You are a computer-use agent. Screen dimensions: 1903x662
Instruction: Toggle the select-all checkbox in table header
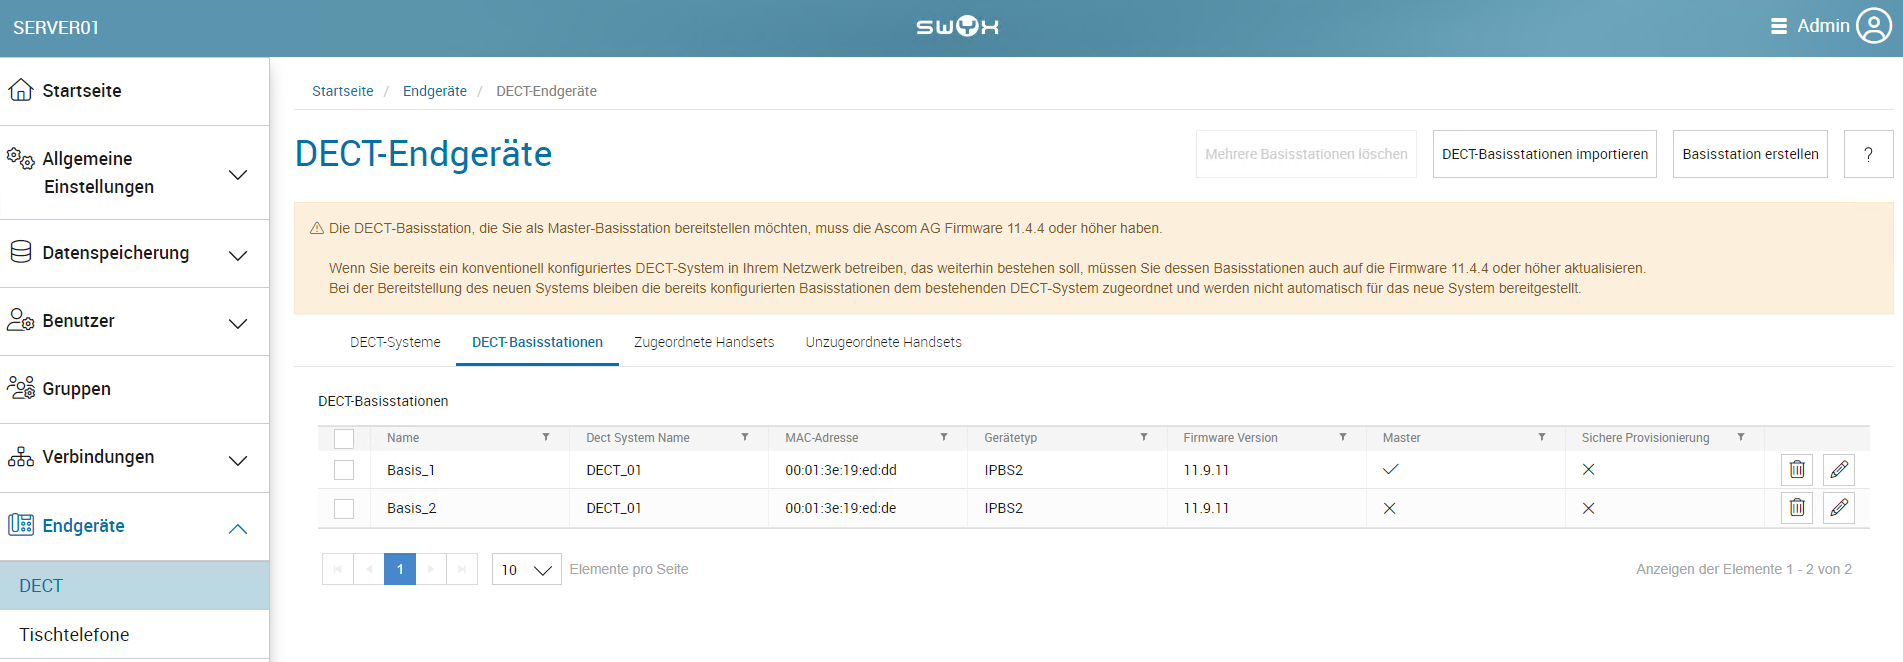tap(344, 439)
